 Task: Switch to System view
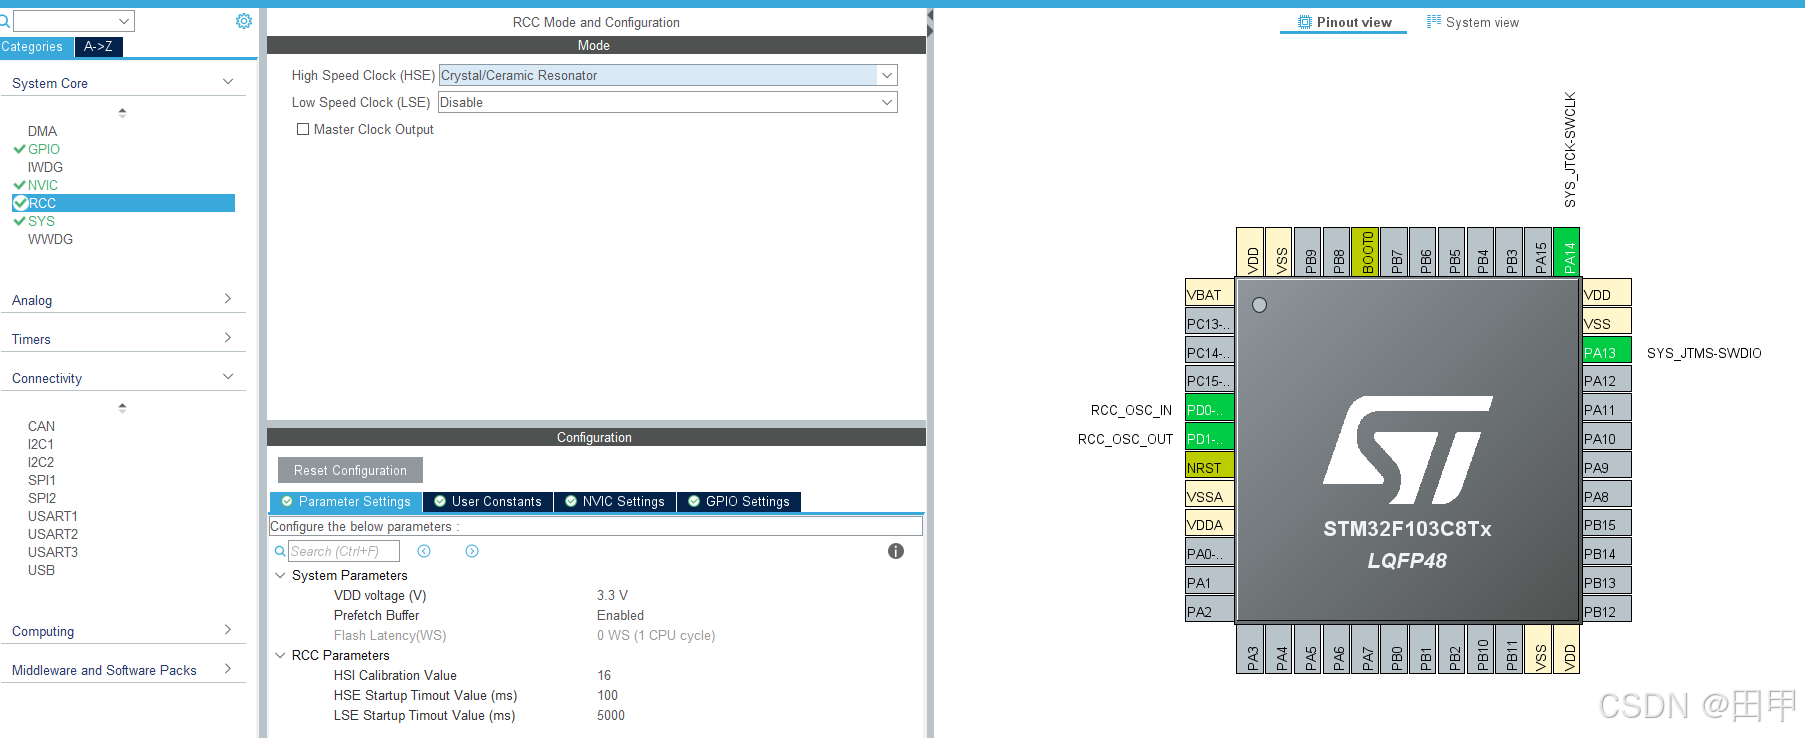1473,22
